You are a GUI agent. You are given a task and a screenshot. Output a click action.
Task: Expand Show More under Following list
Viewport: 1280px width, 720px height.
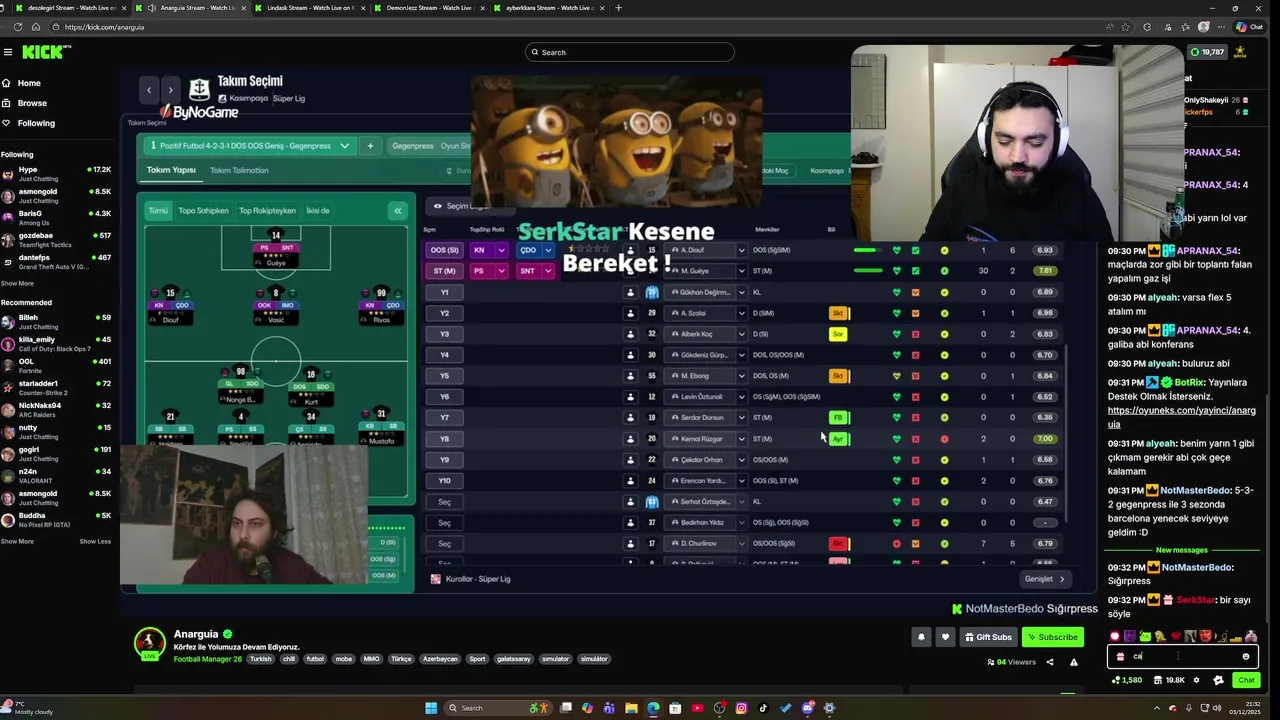click(17, 283)
